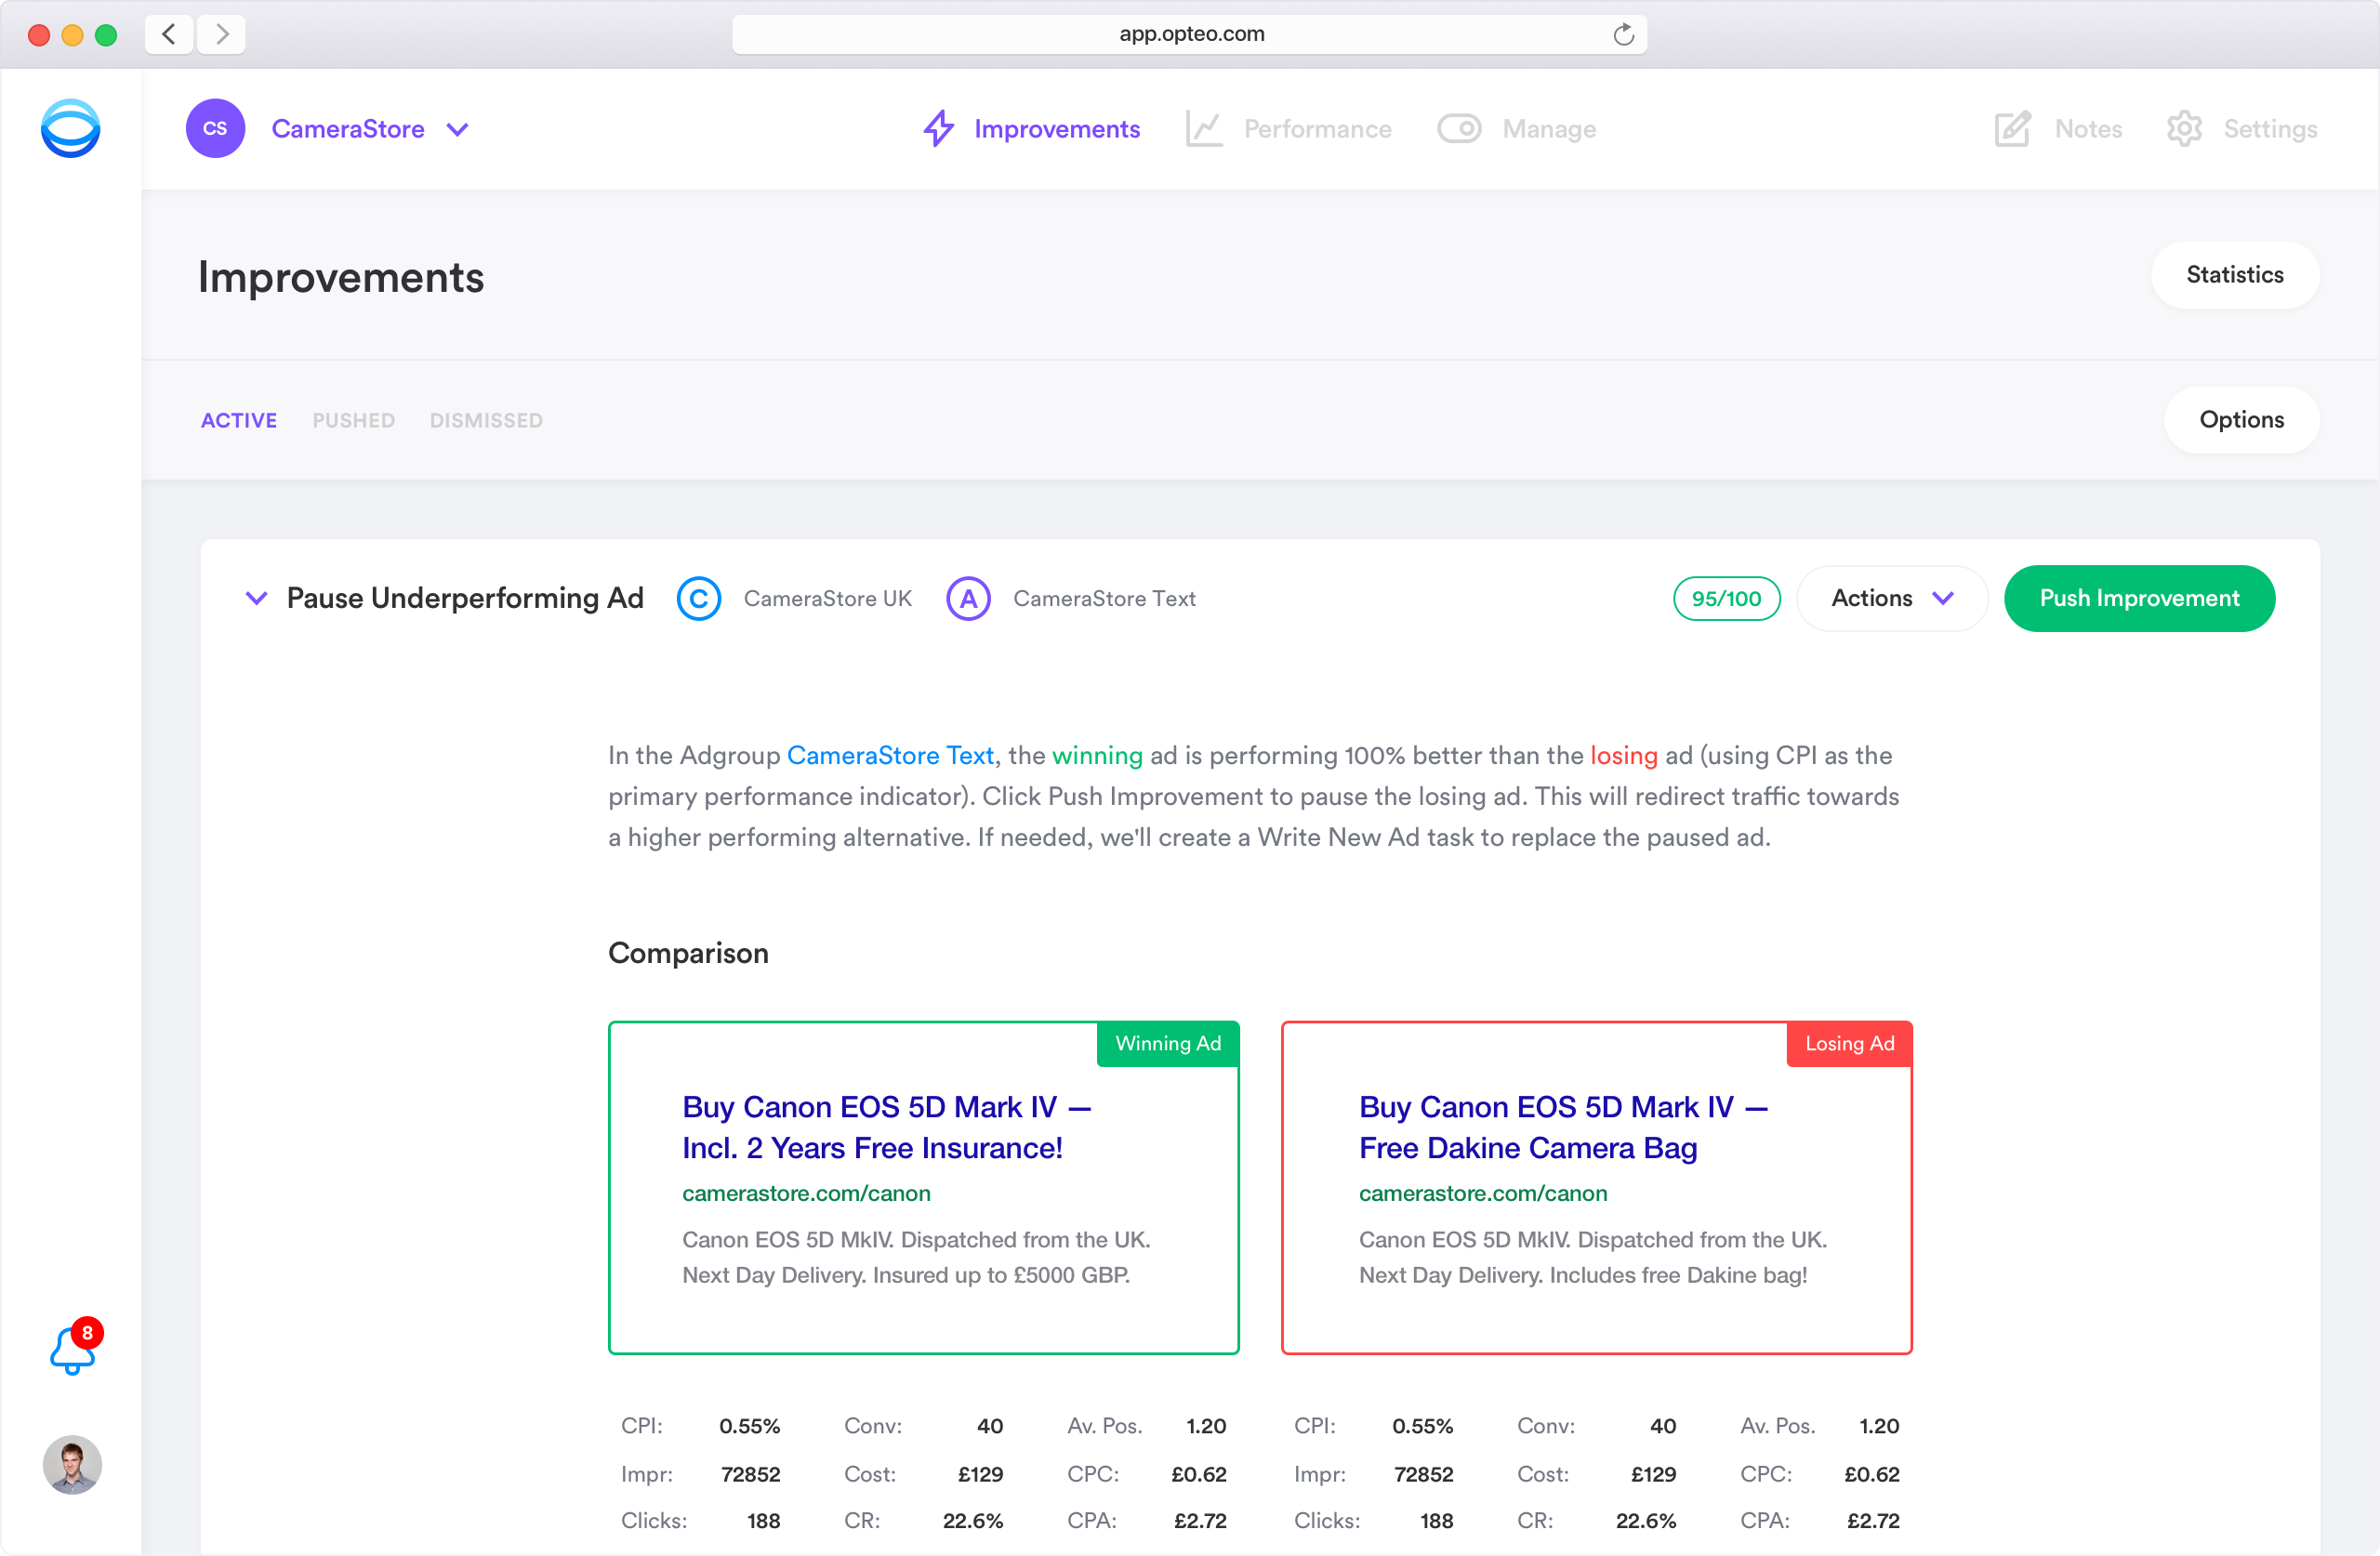Click the winning ad description mentioning £5000 GBP
This screenshot has width=2380, height=1556.
tap(916, 1257)
